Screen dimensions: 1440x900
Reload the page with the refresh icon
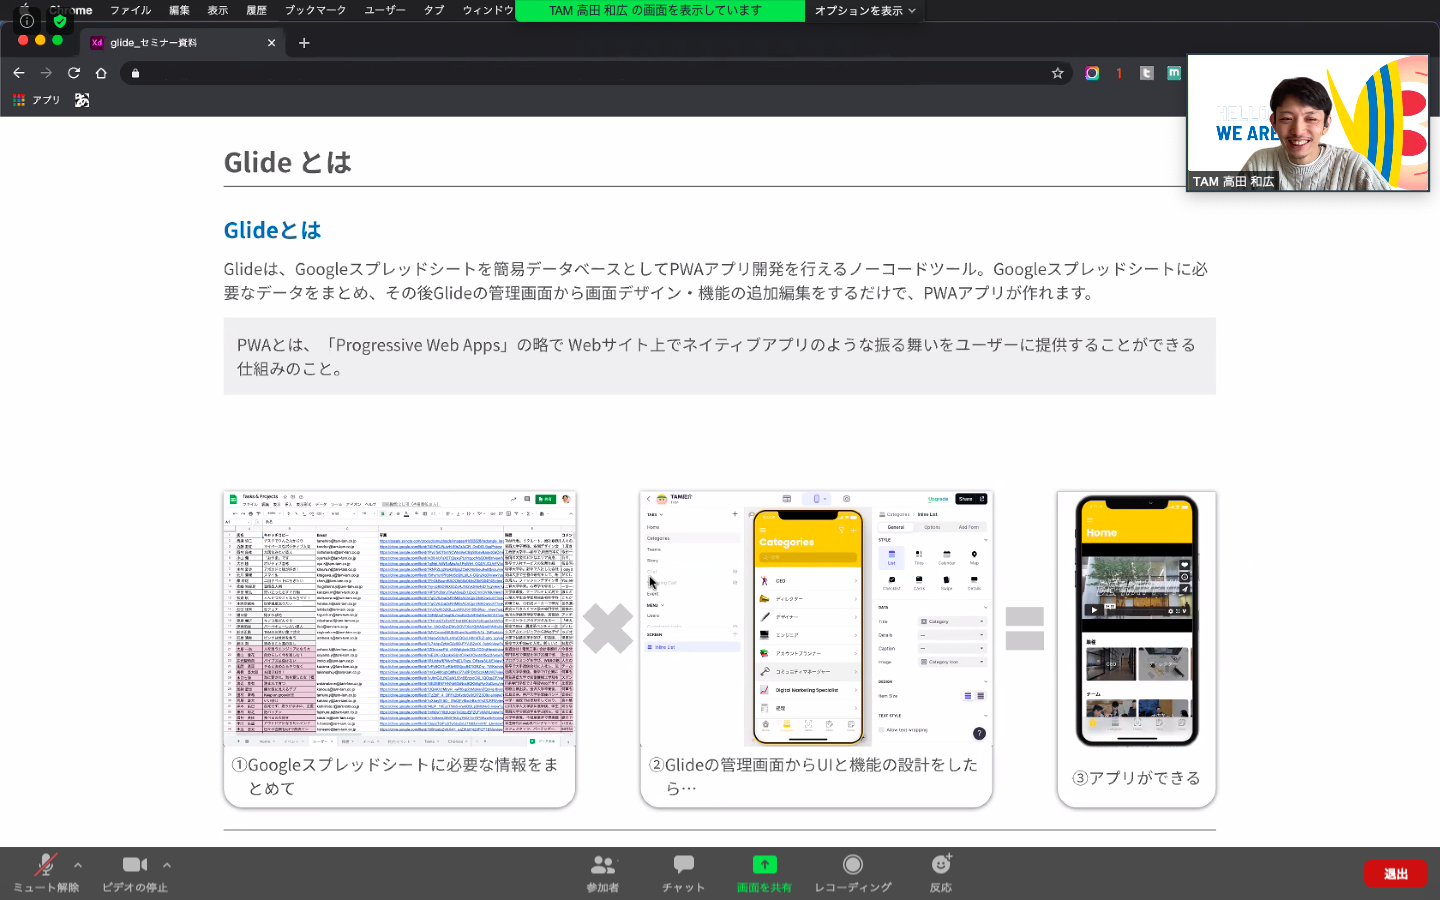(x=73, y=73)
